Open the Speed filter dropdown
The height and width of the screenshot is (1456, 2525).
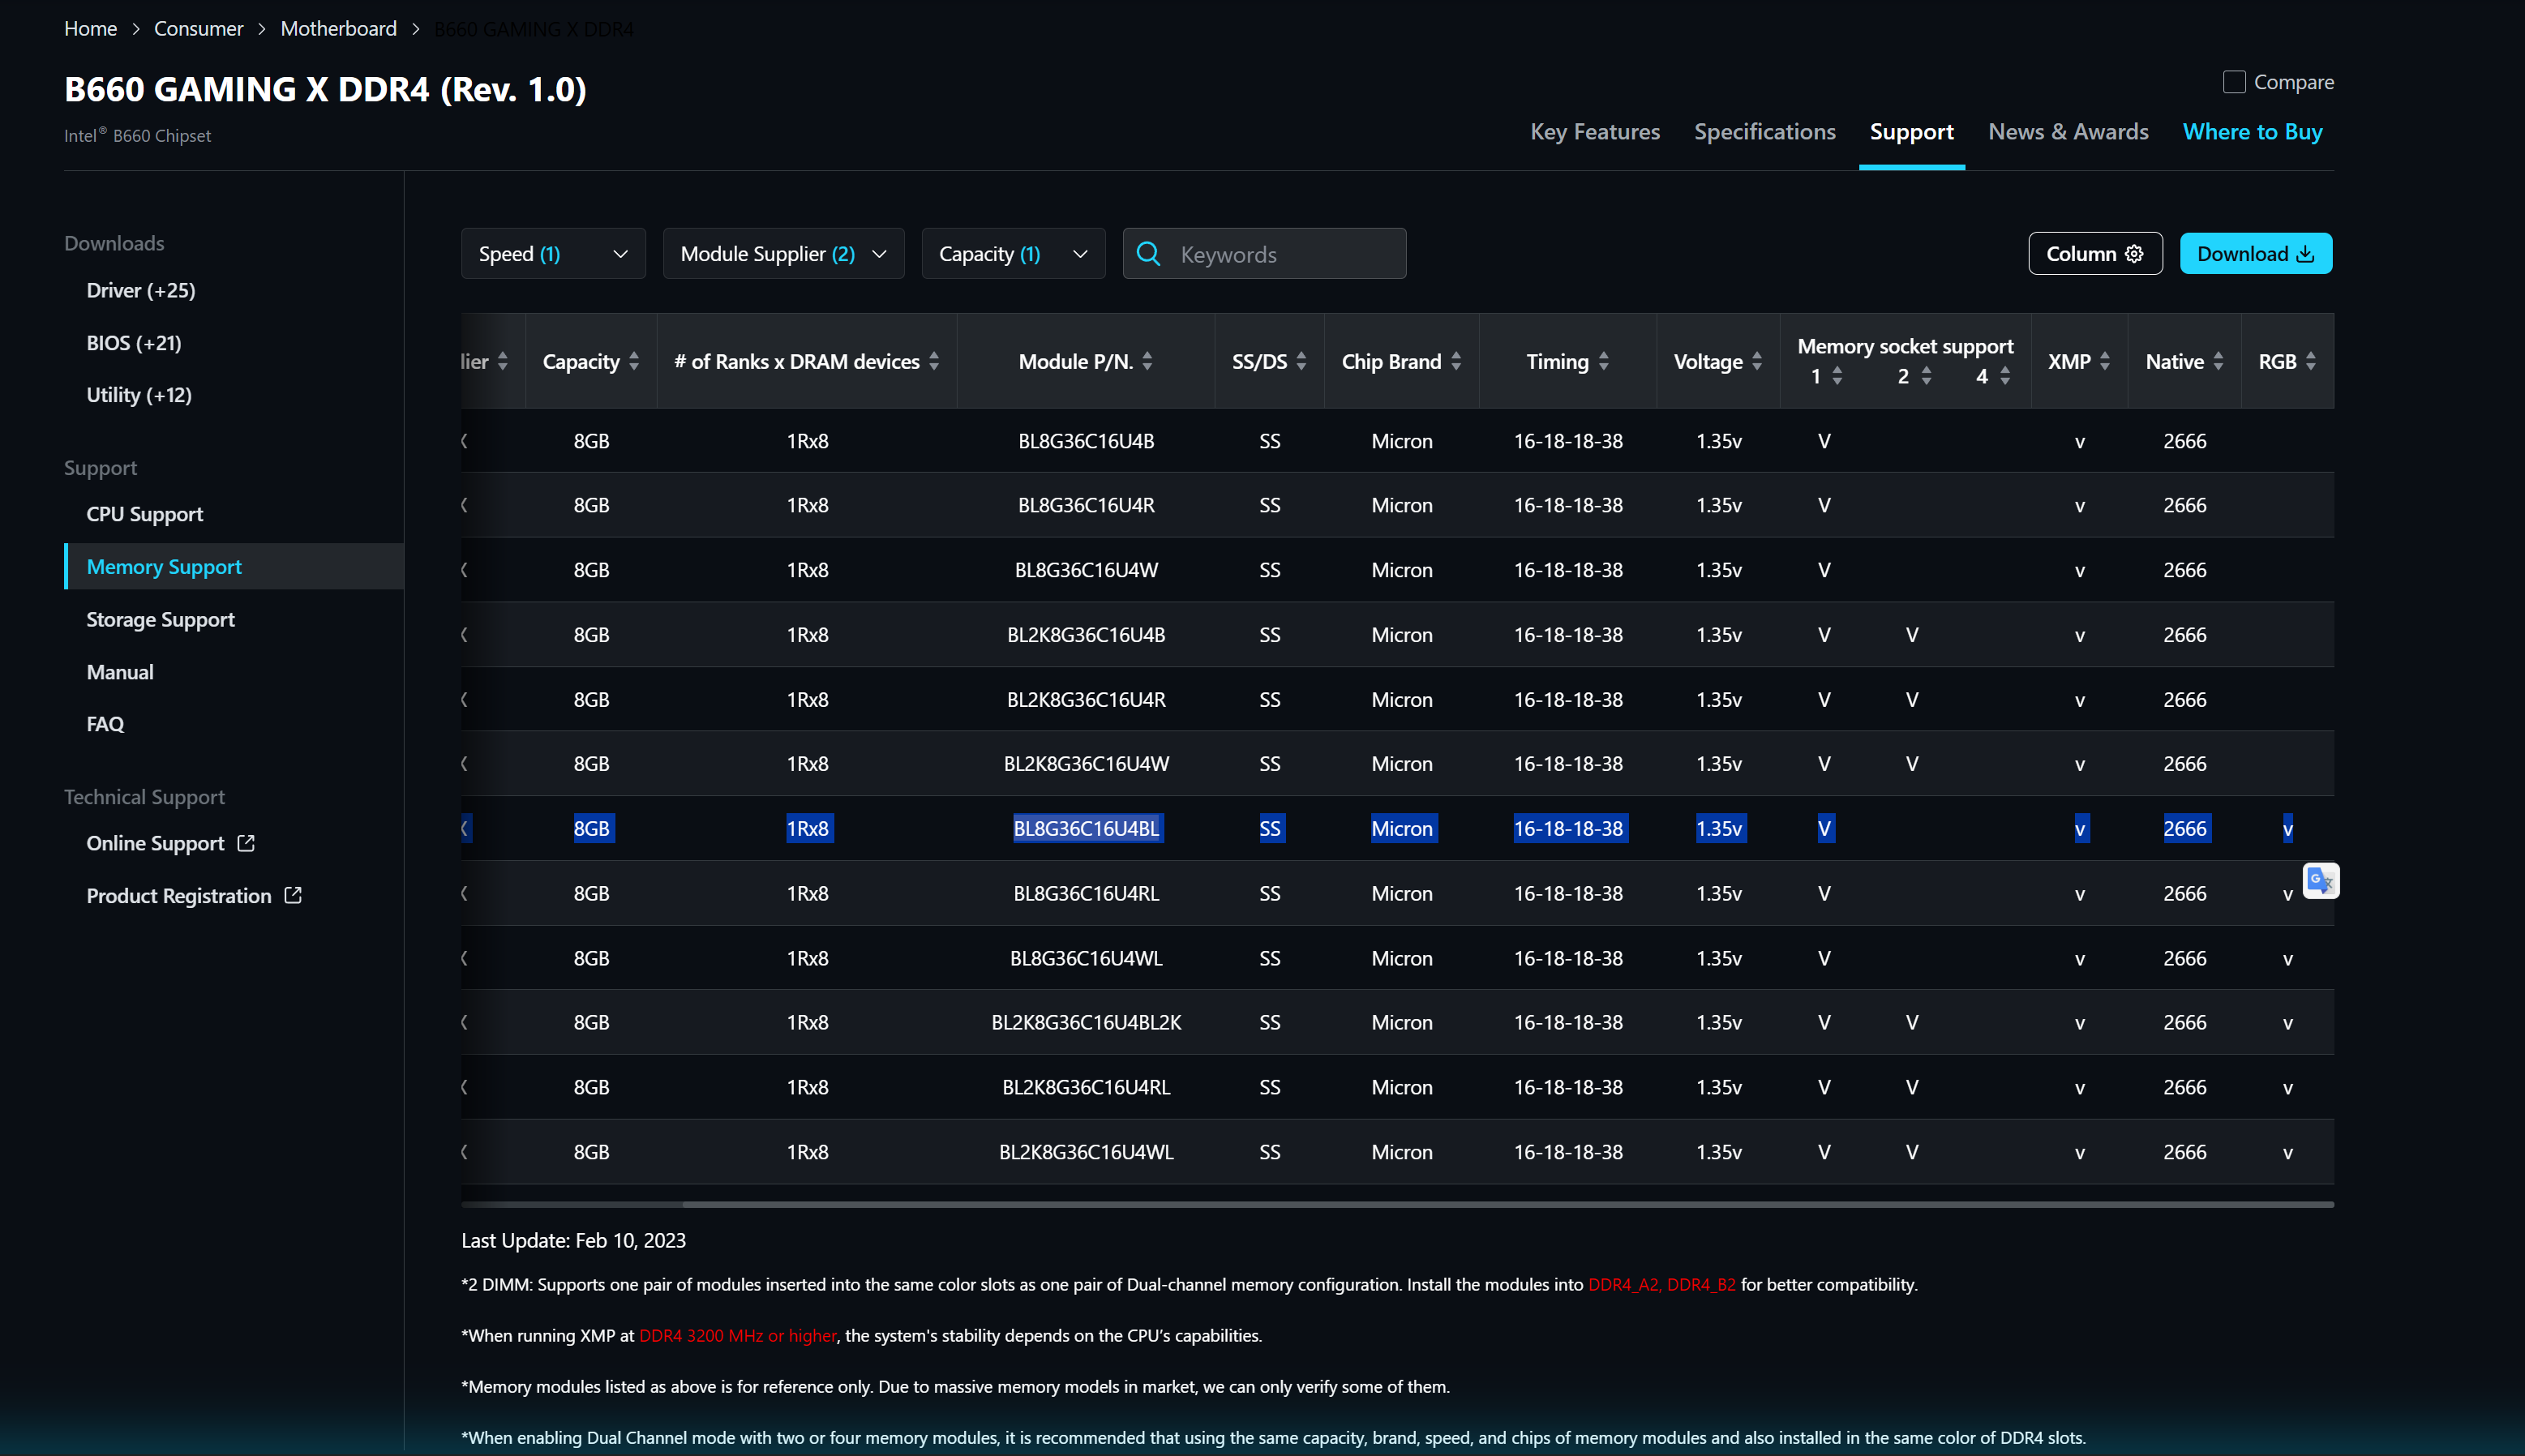tap(553, 254)
